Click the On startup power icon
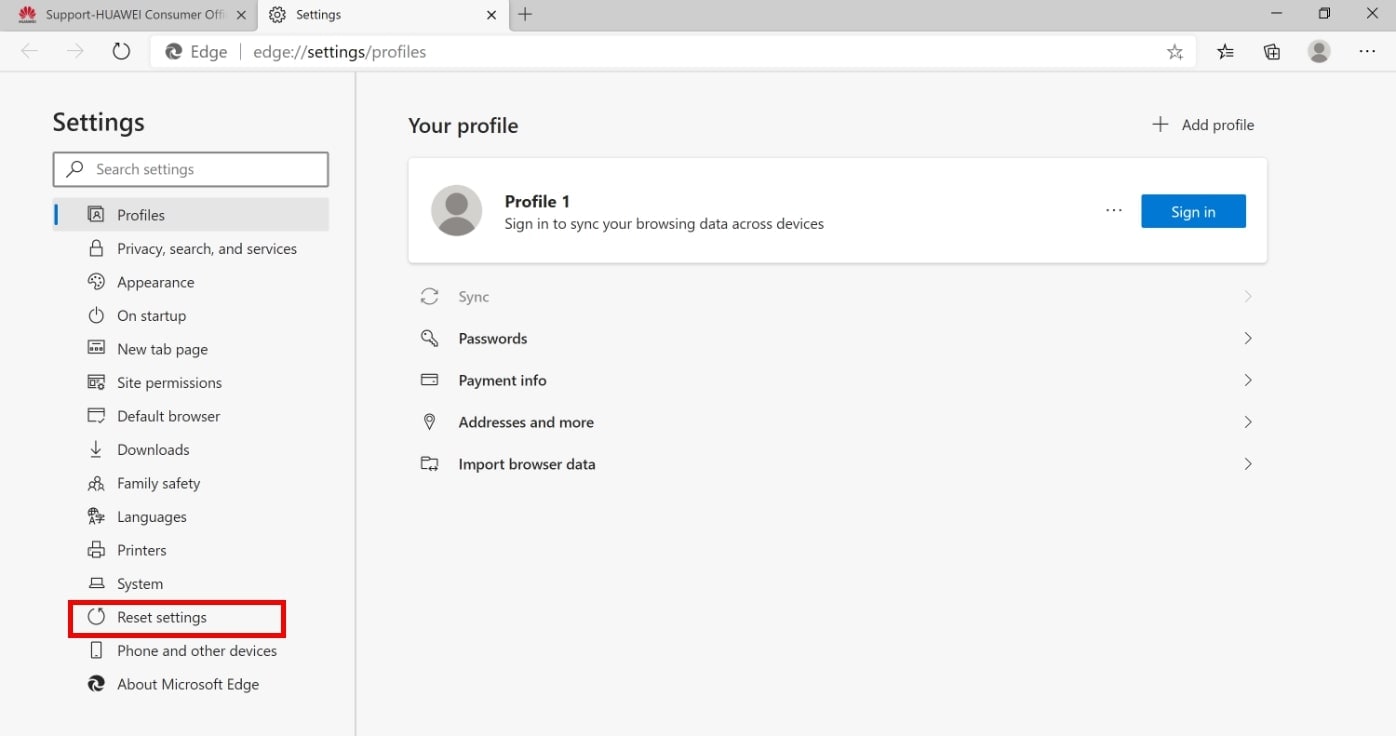Image resolution: width=1396 pixels, height=736 pixels. pos(96,315)
